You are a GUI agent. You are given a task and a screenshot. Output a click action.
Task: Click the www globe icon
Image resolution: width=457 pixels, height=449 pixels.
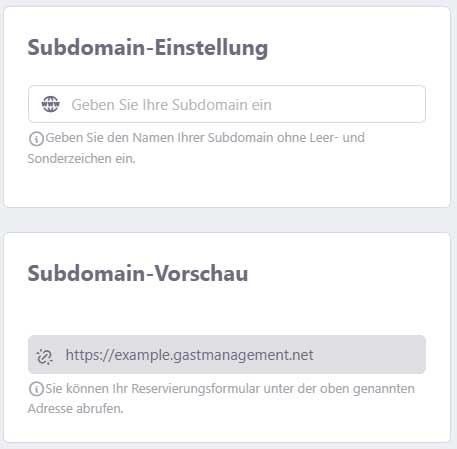[x=50, y=104]
